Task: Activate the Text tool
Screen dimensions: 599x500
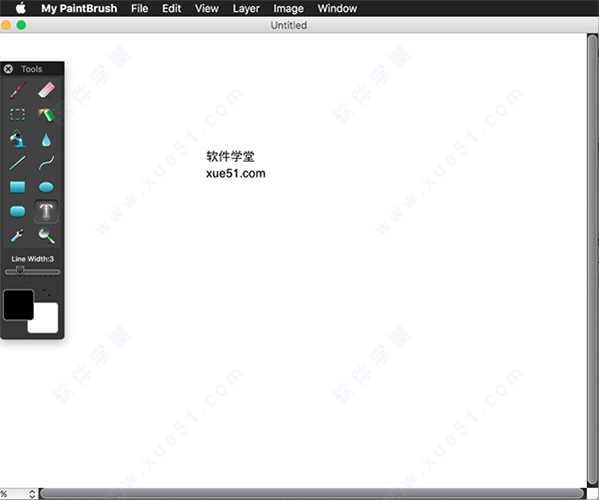Action: tap(46, 211)
